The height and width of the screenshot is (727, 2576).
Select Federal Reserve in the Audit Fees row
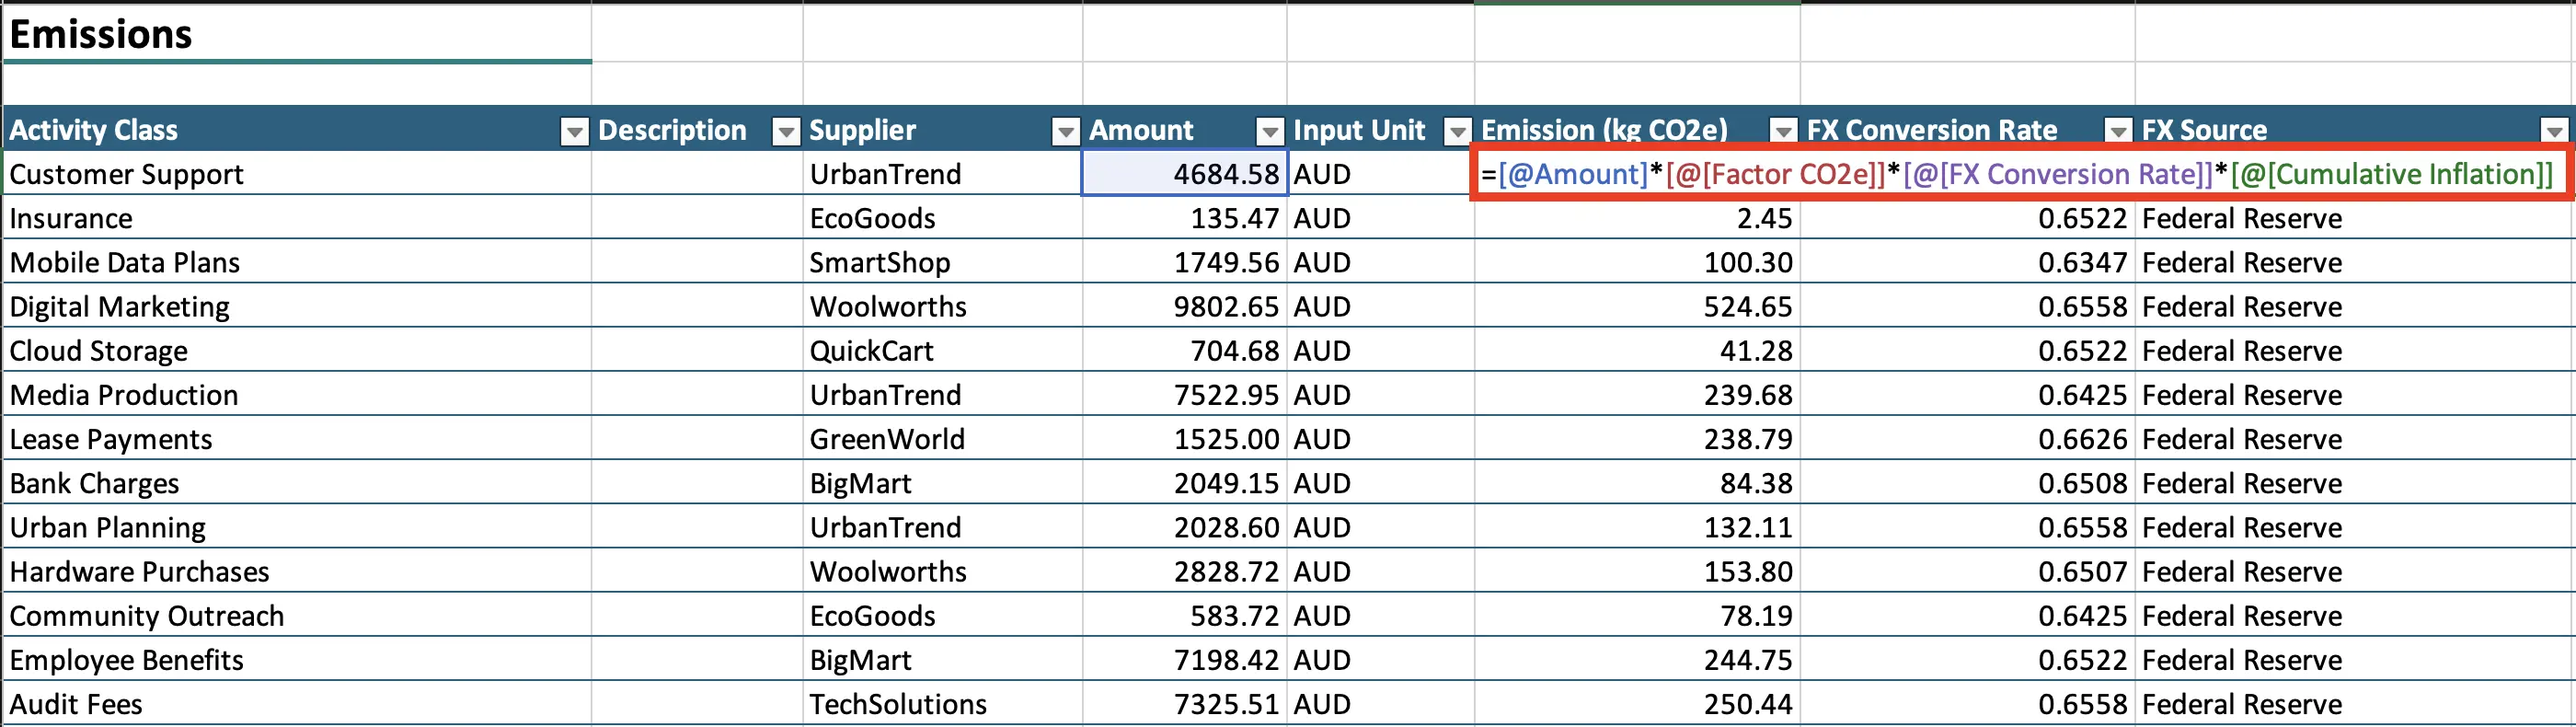click(2354, 703)
